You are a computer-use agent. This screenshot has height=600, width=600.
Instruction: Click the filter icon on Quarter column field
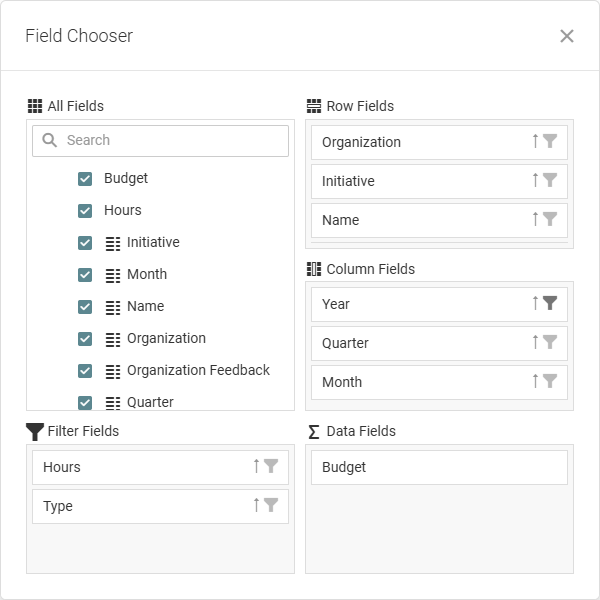coord(550,343)
